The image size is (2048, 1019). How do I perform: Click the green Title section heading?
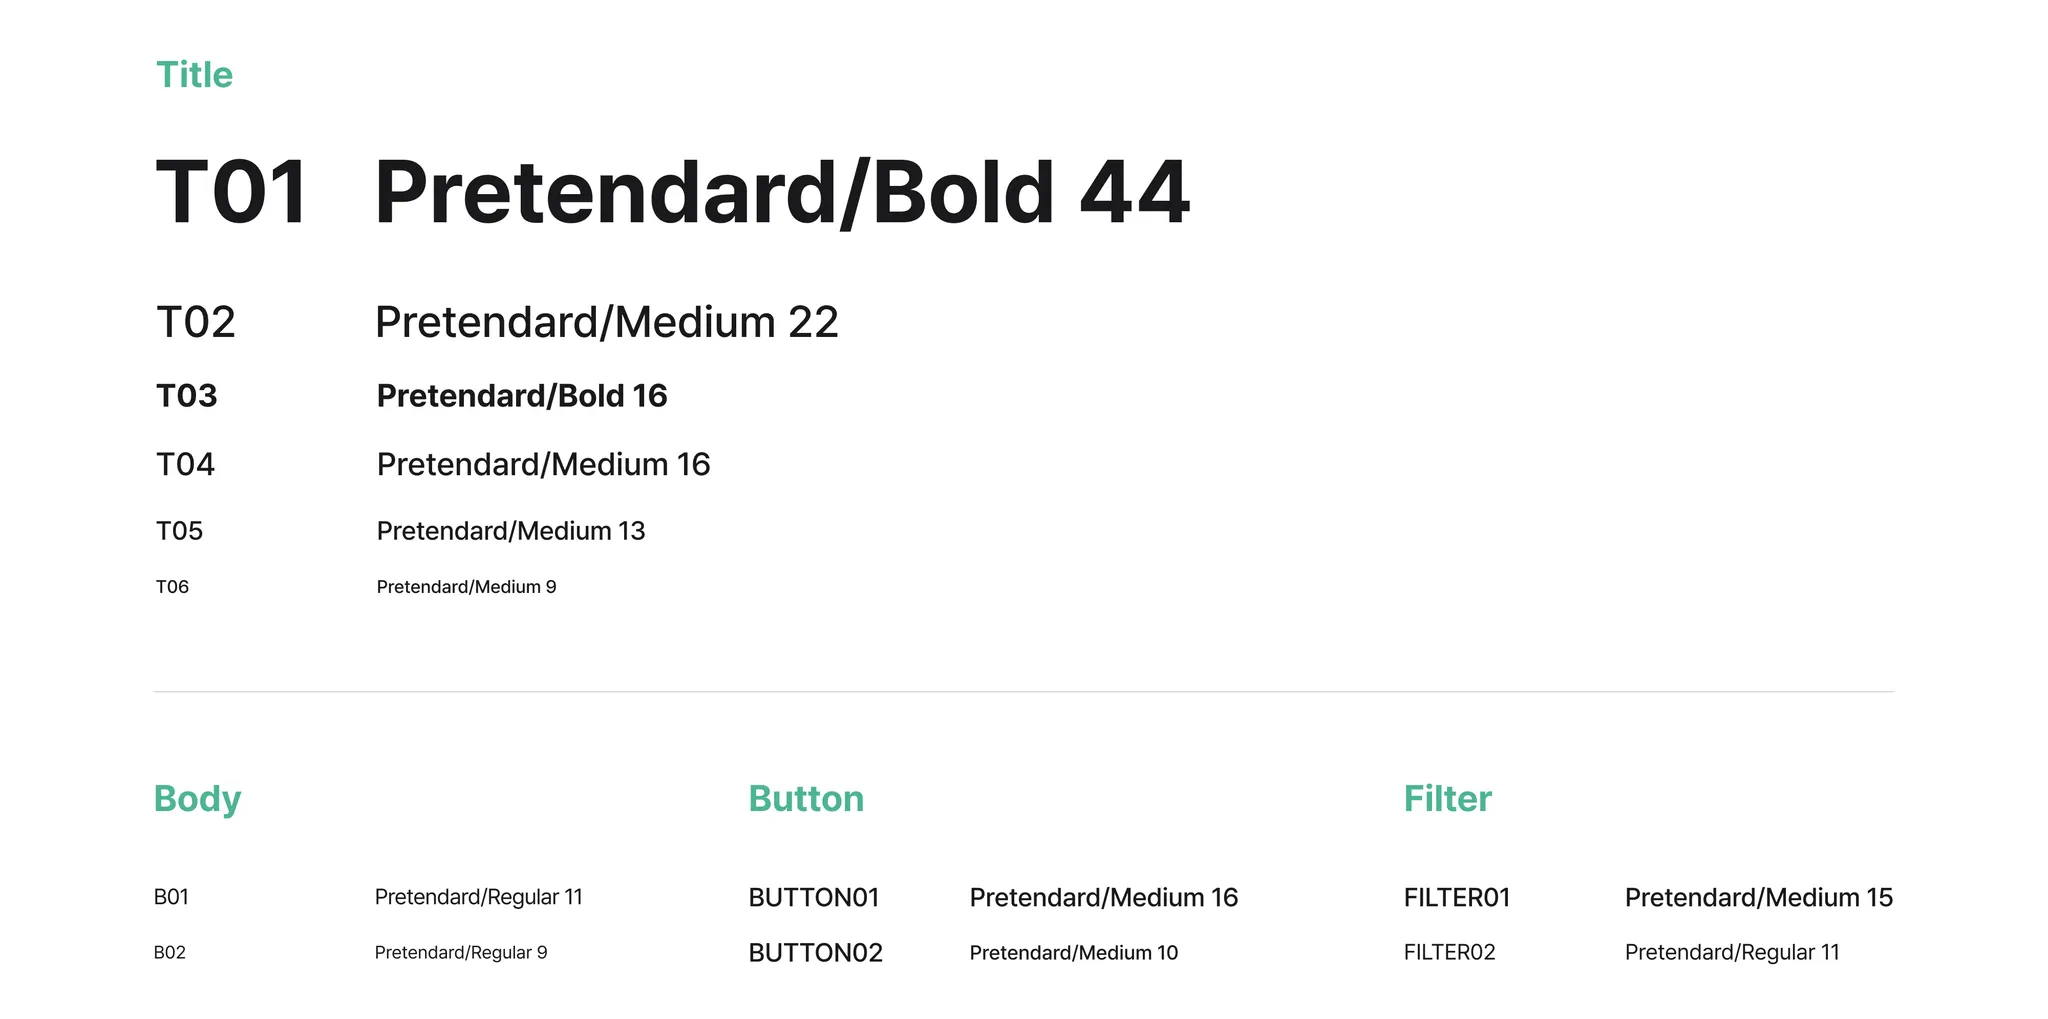click(194, 75)
